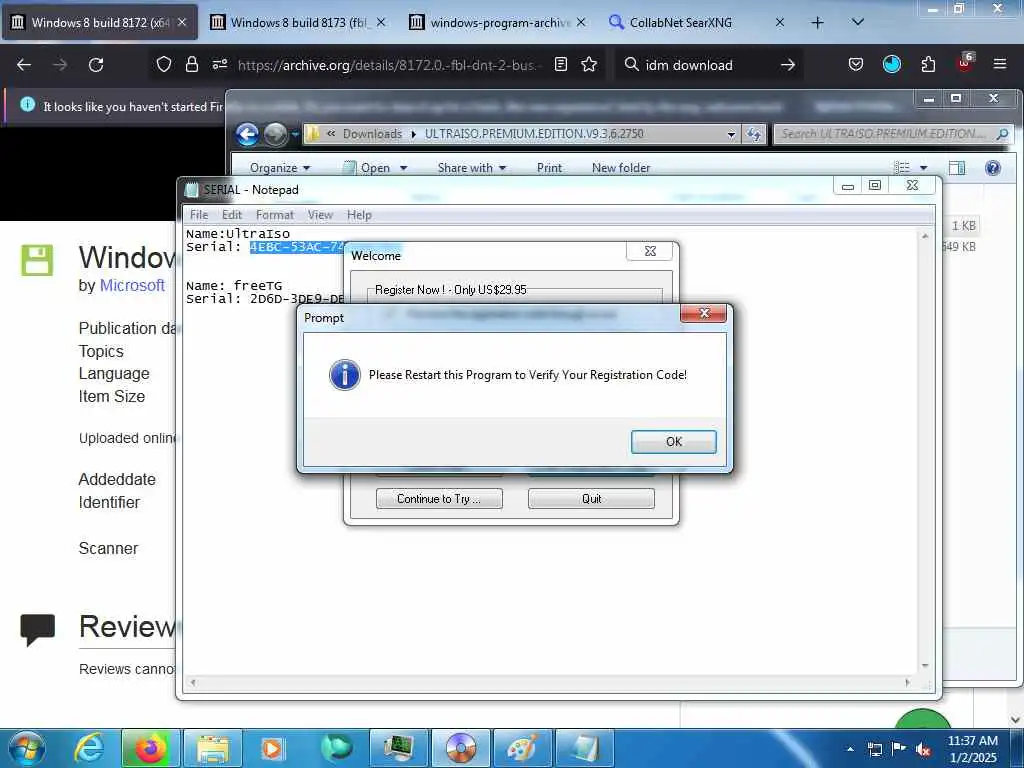Click Explorer back arrow button
Viewport: 1024px width, 768px height.
(247, 135)
